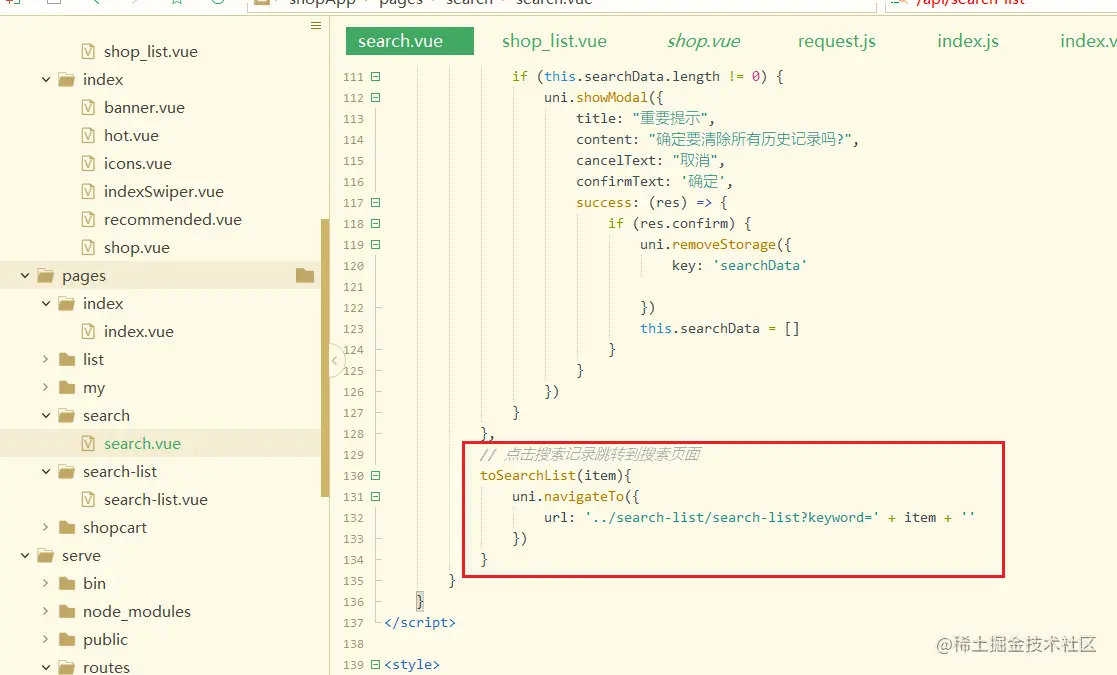Expand the my folder chevron

click(46, 387)
